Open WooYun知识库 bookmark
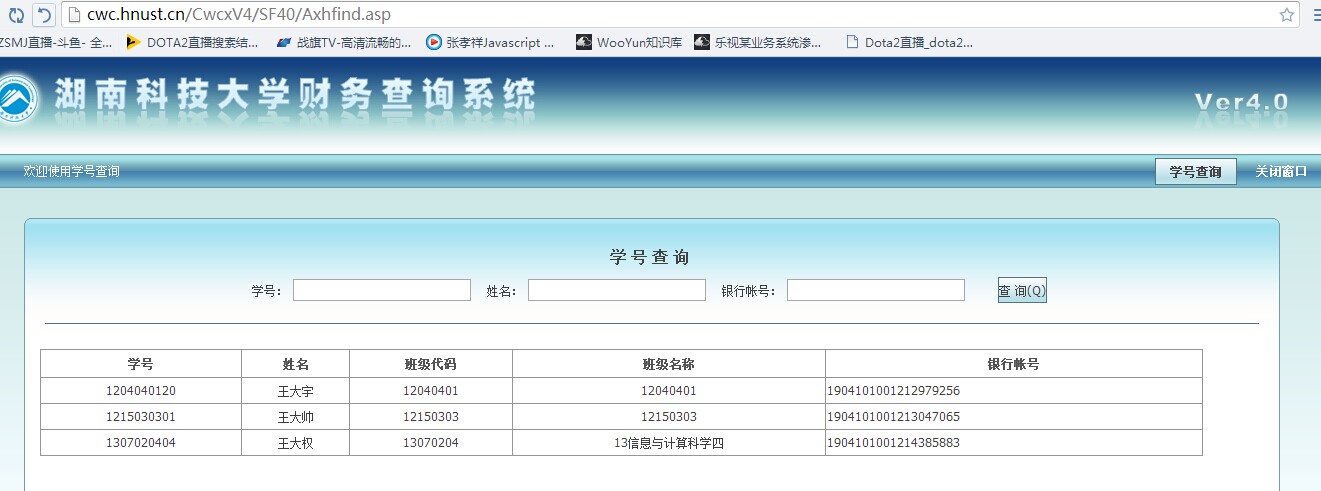The image size is (1321, 491). [x=628, y=42]
